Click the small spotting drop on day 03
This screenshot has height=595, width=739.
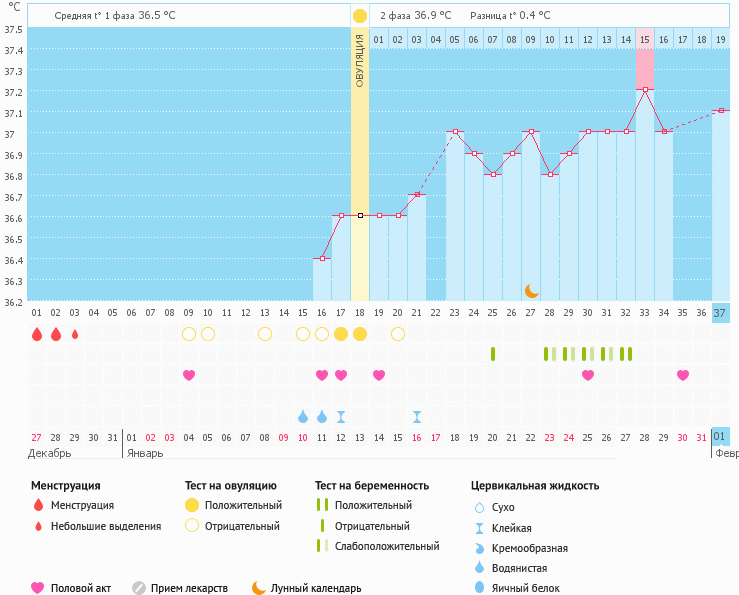tap(75, 334)
